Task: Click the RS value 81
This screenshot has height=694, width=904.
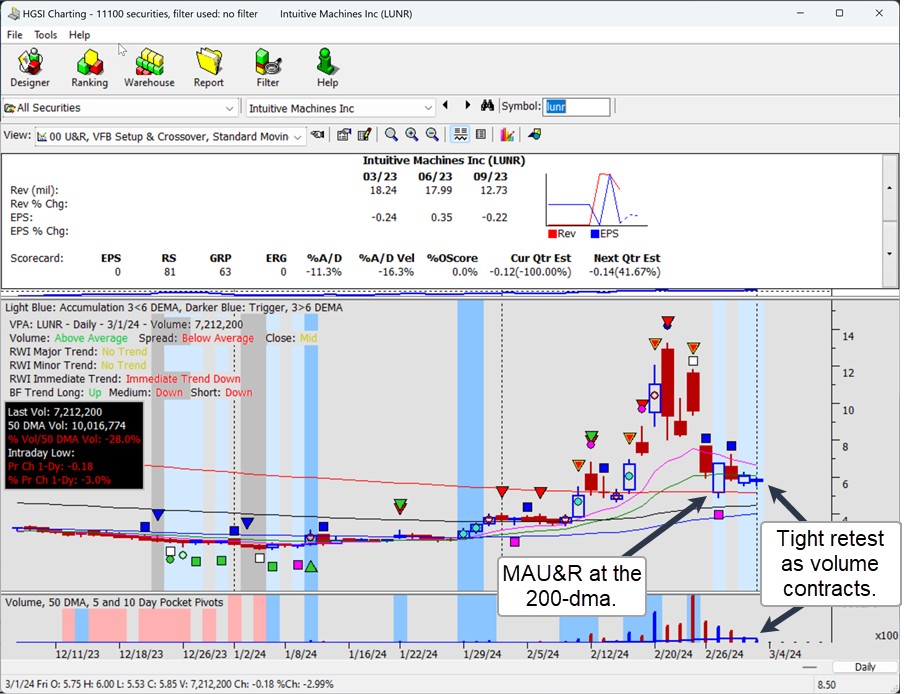Action: (170, 272)
